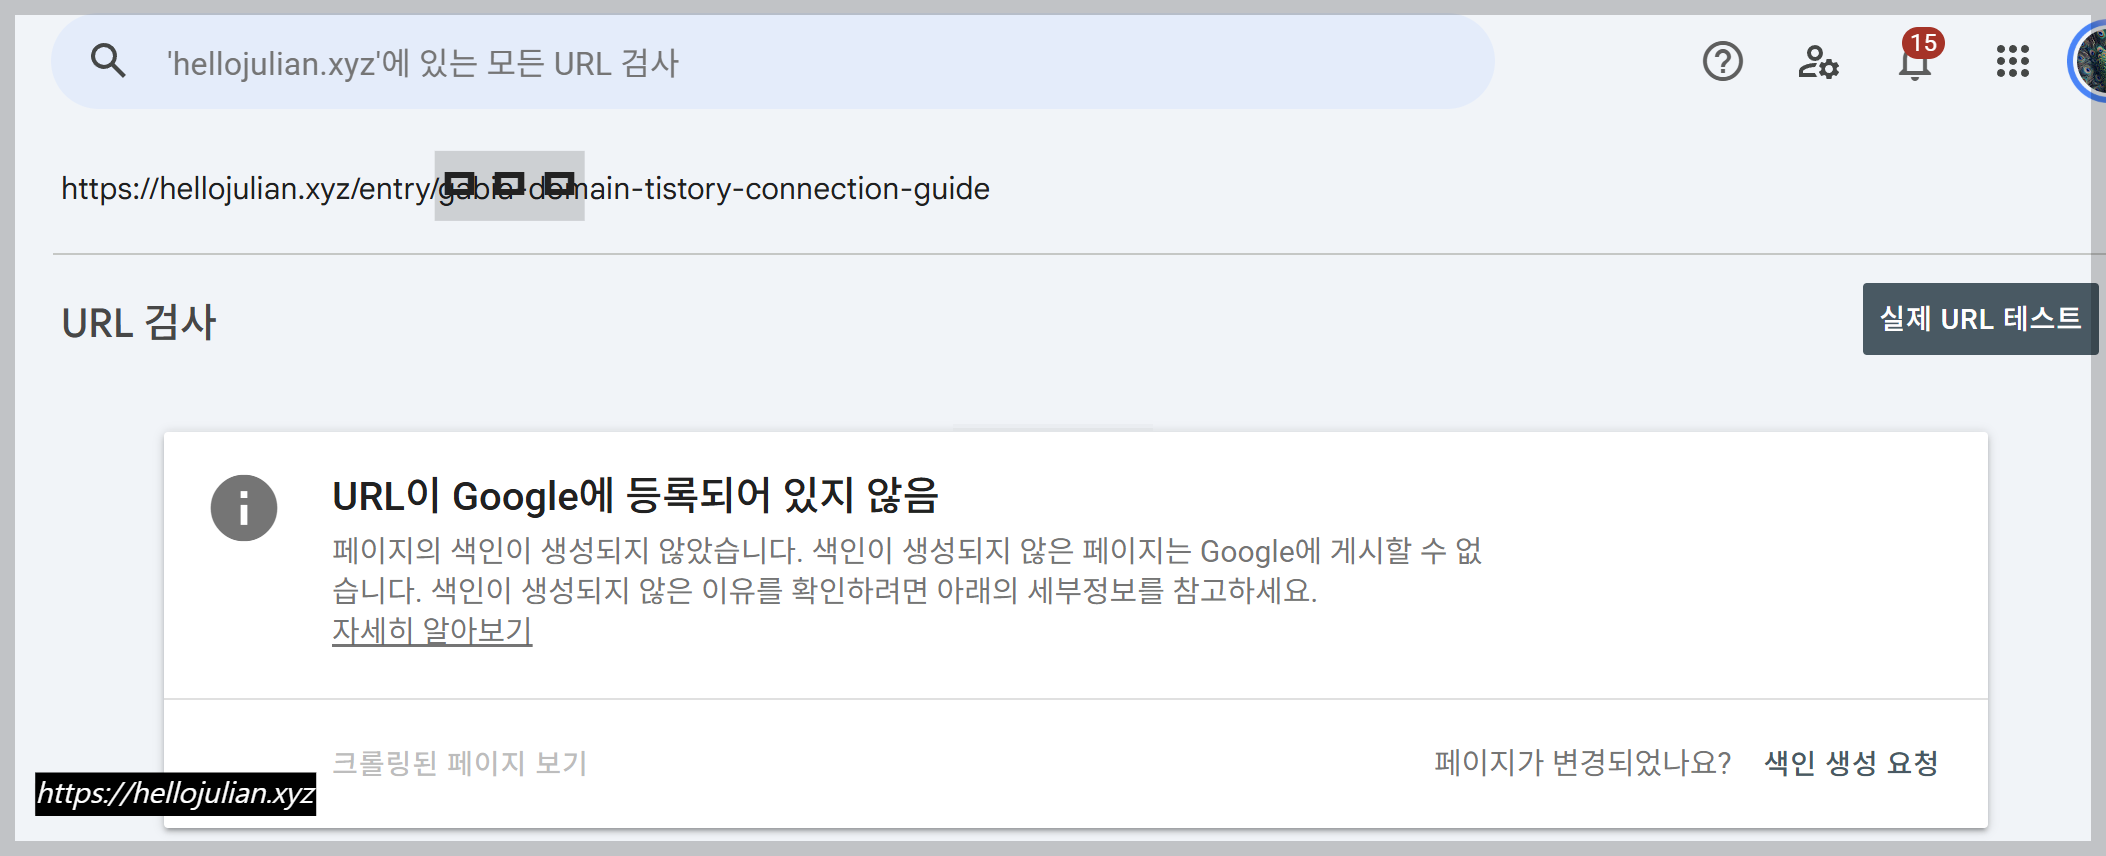Click heading URL이 Google에 등록되어 있지 않음
The width and height of the screenshot is (2106, 856).
tap(636, 495)
